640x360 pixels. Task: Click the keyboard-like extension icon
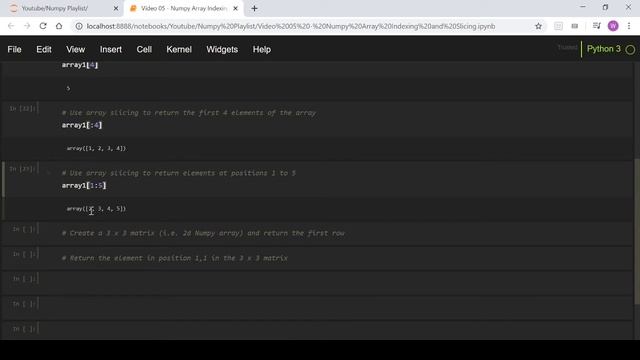coord(575,26)
